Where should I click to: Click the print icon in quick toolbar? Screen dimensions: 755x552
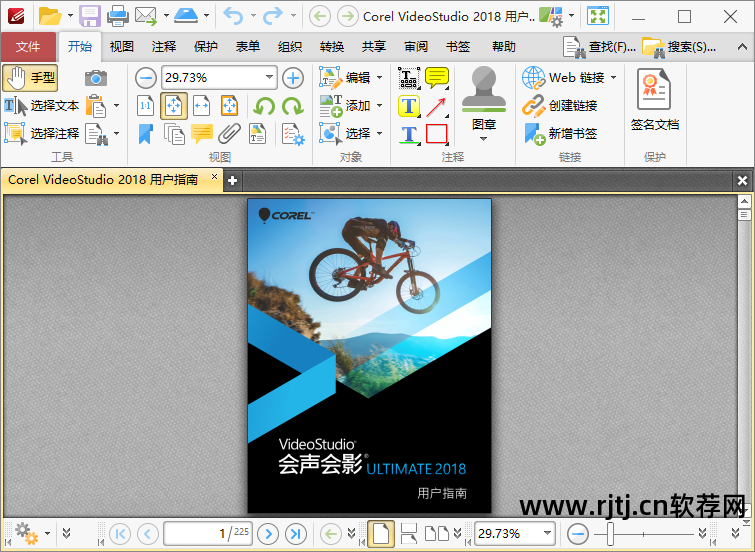coord(117,16)
